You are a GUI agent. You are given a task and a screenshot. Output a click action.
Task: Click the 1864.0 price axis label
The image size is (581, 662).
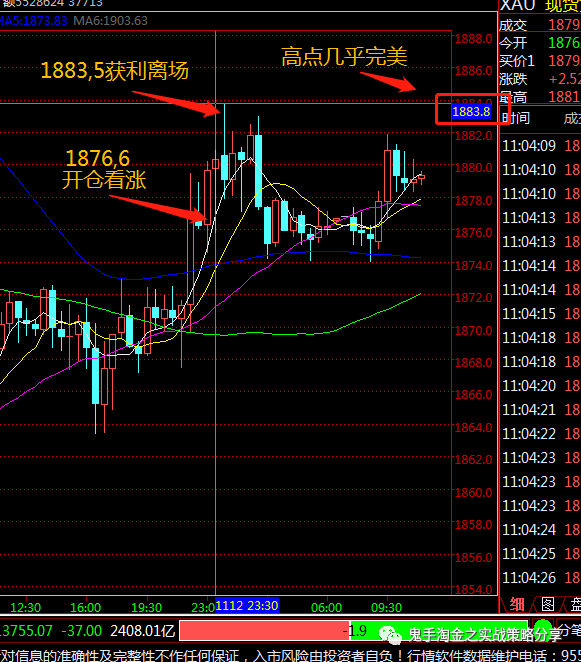point(473,427)
